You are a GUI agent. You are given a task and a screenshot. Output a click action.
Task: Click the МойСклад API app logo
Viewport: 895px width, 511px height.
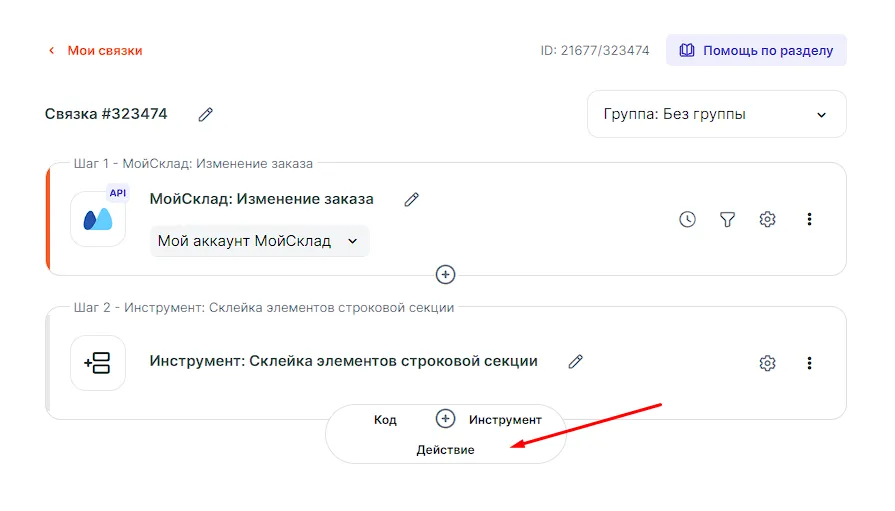[x=98, y=219]
